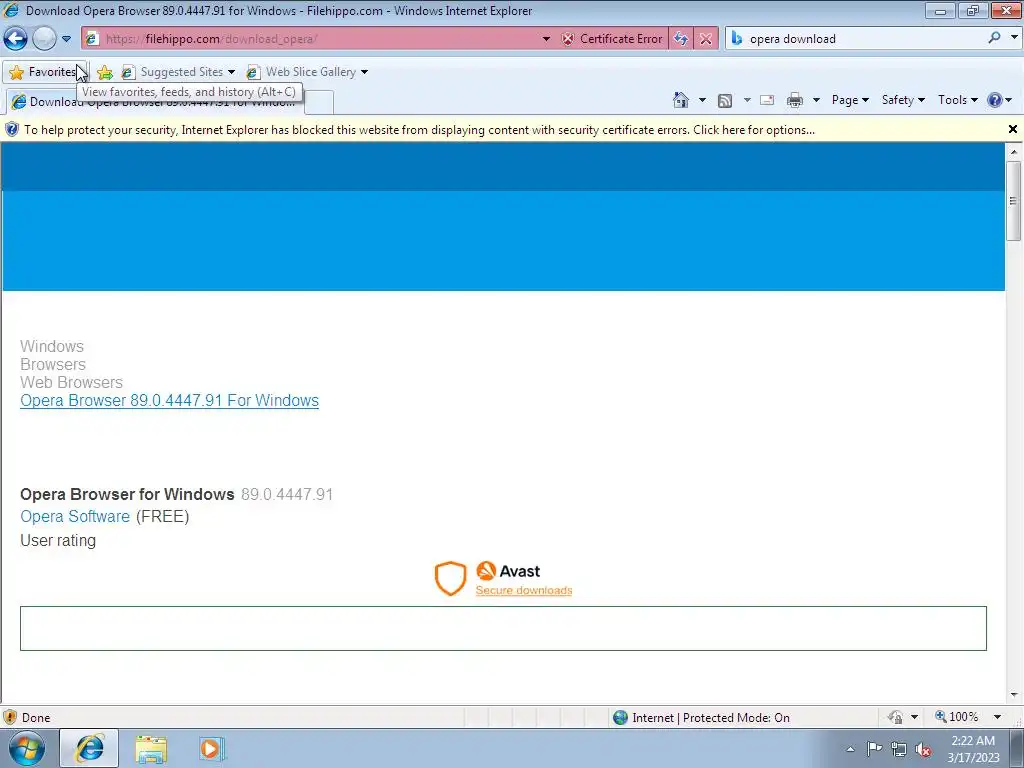The height and width of the screenshot is (768, 1024).
Task: Open Windows Media Player from taskbar
Action: [x=212, y=749]
